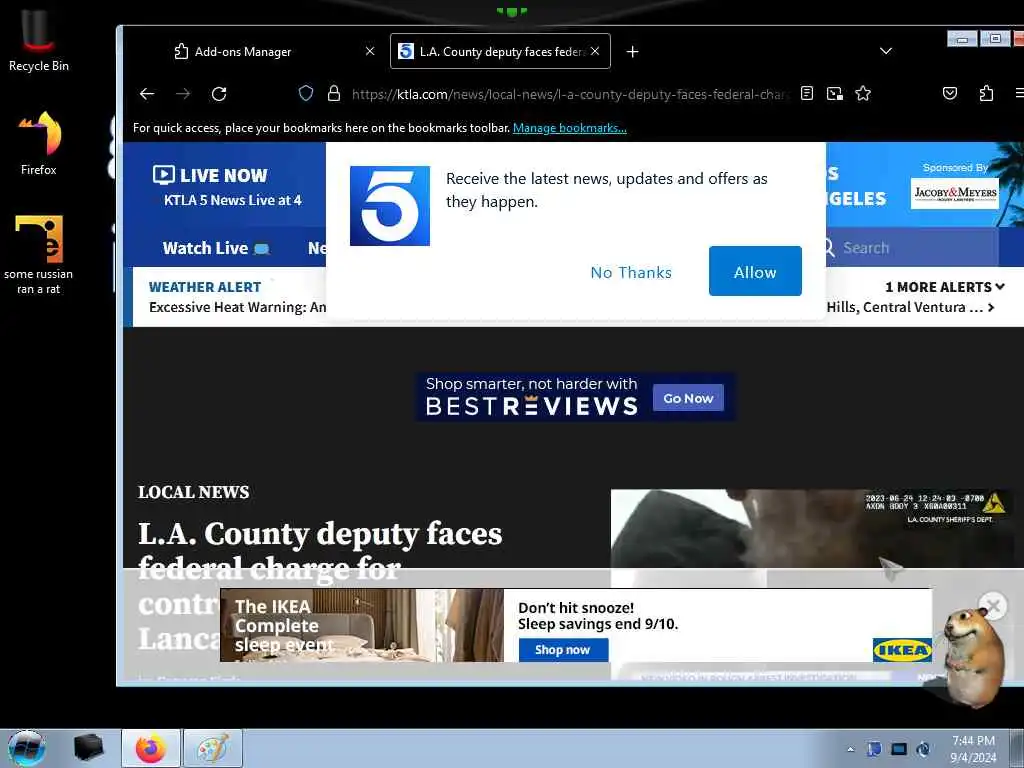Viewport: 1024px width, 768px height.
Task: Show hidden tray icons arrow
Action: (x=850, y=749)
